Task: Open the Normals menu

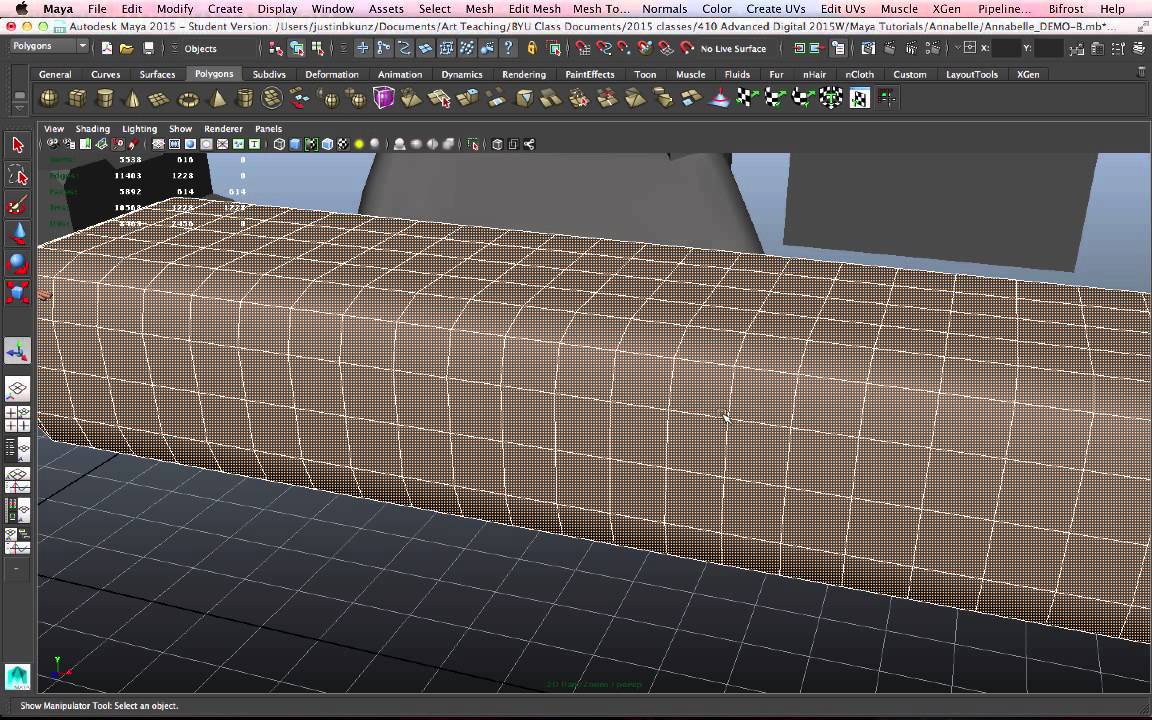Action: (x=664, y=9)
